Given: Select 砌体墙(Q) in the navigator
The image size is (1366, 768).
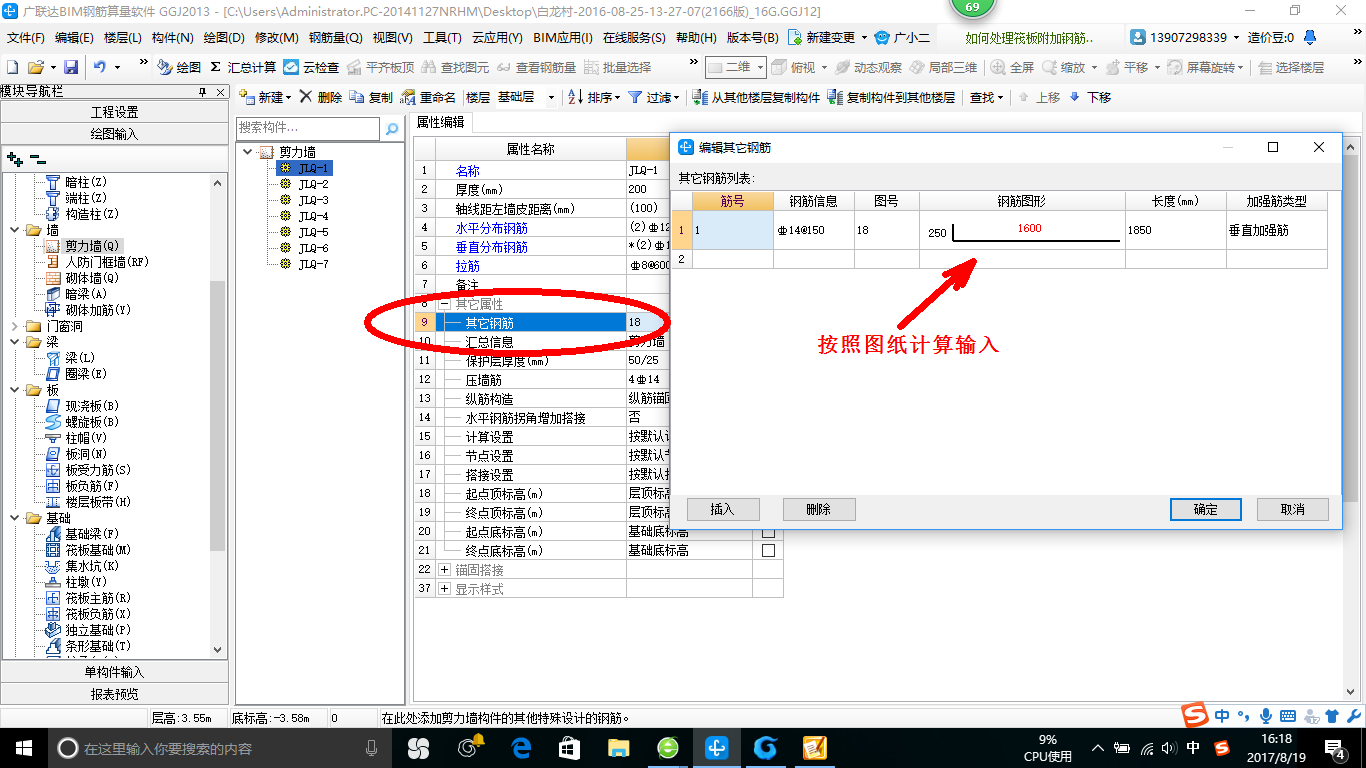Looking at the screenshot, I should tap(92, 278).
